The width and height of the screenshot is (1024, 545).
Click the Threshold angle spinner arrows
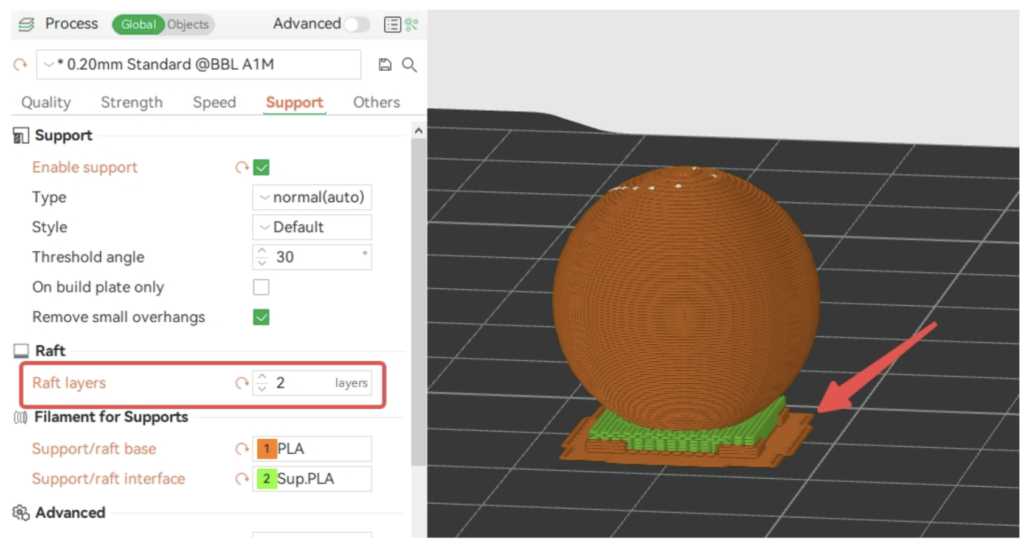point(262,257)
